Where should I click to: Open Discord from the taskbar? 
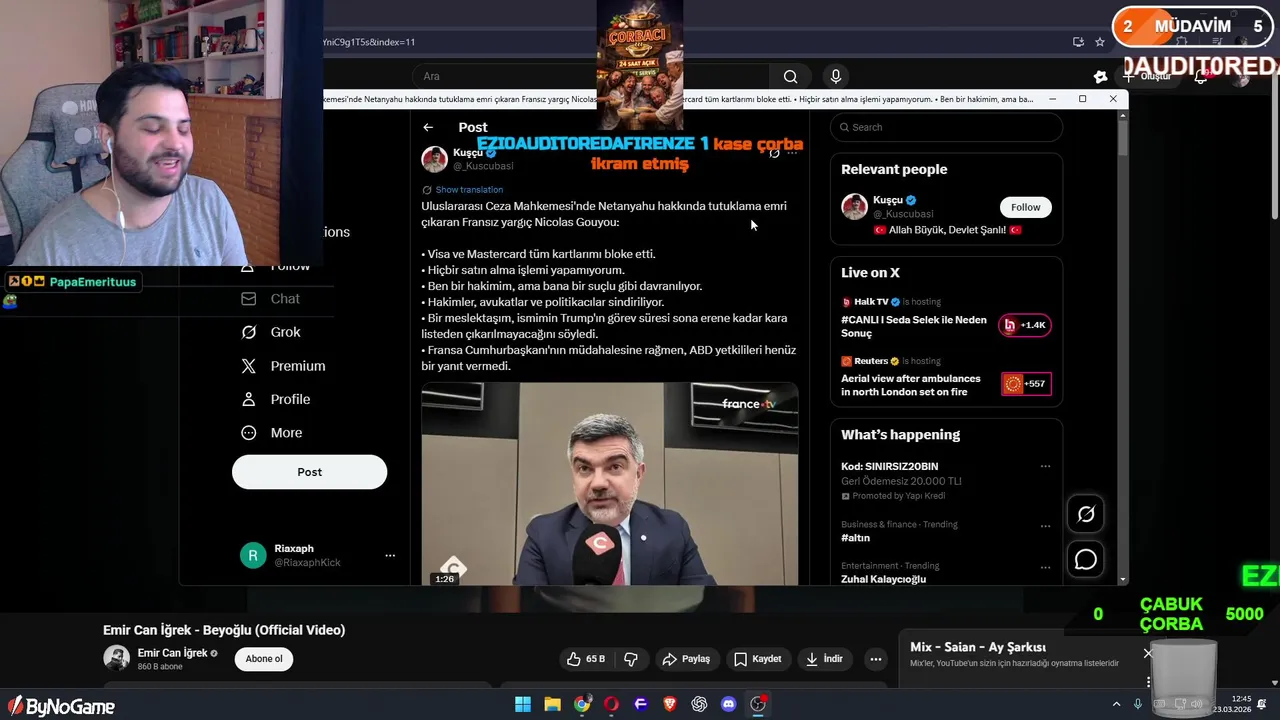point(729,704)
